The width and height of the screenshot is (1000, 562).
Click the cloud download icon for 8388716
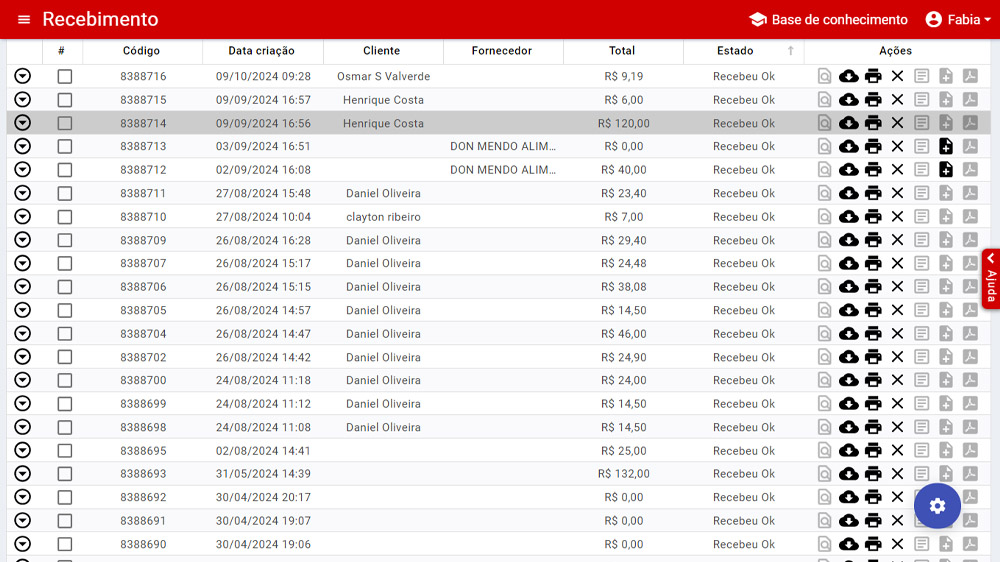pyautogui.click(x=849, y=76)
